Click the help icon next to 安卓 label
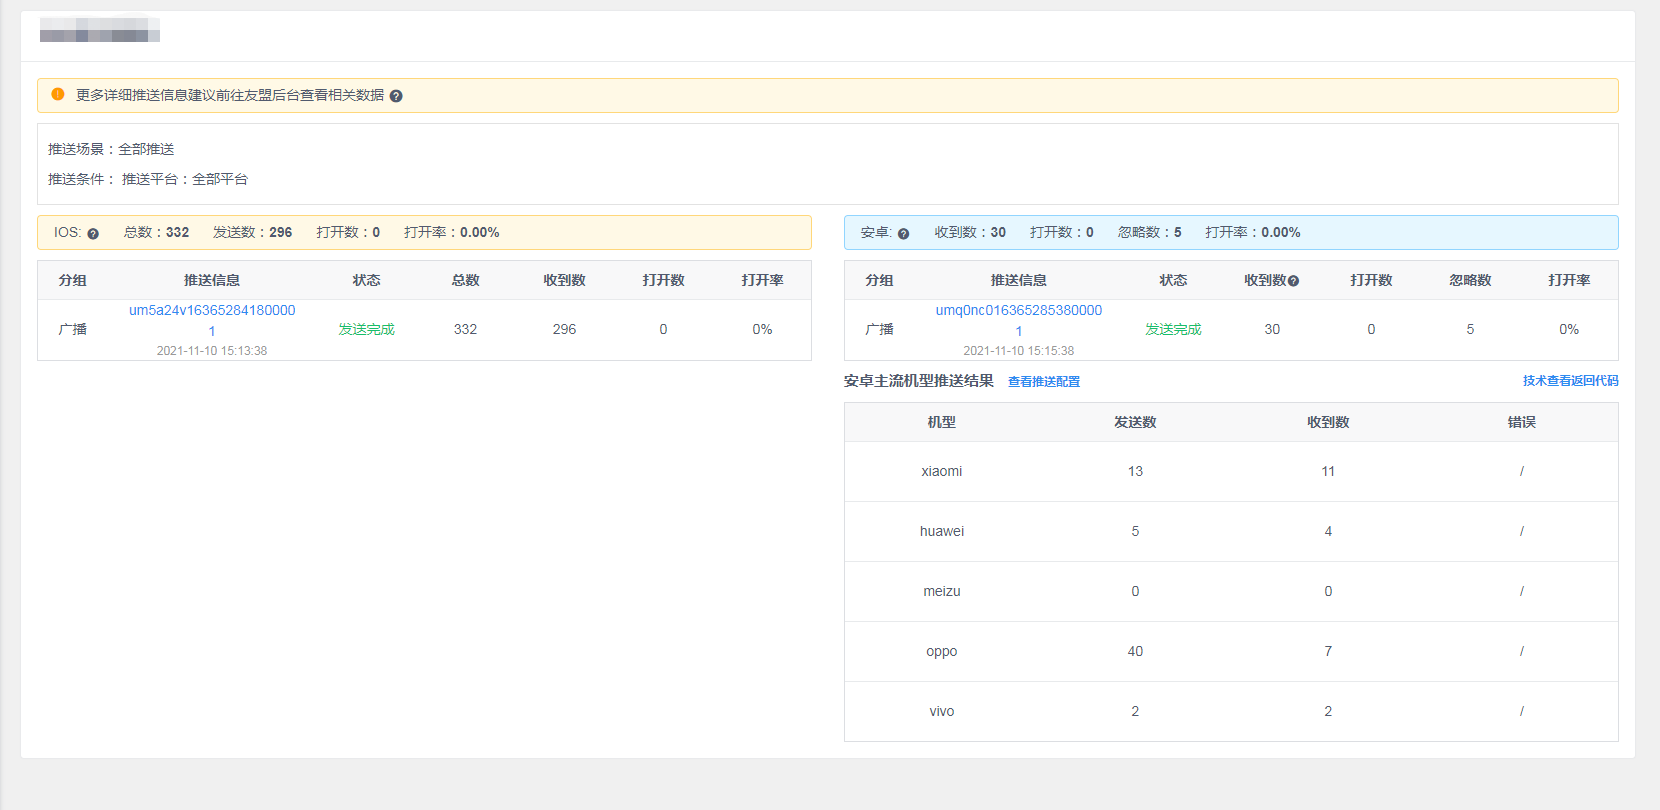Image resolution: width=1660 pixels, height=810 pixels. 903,233
